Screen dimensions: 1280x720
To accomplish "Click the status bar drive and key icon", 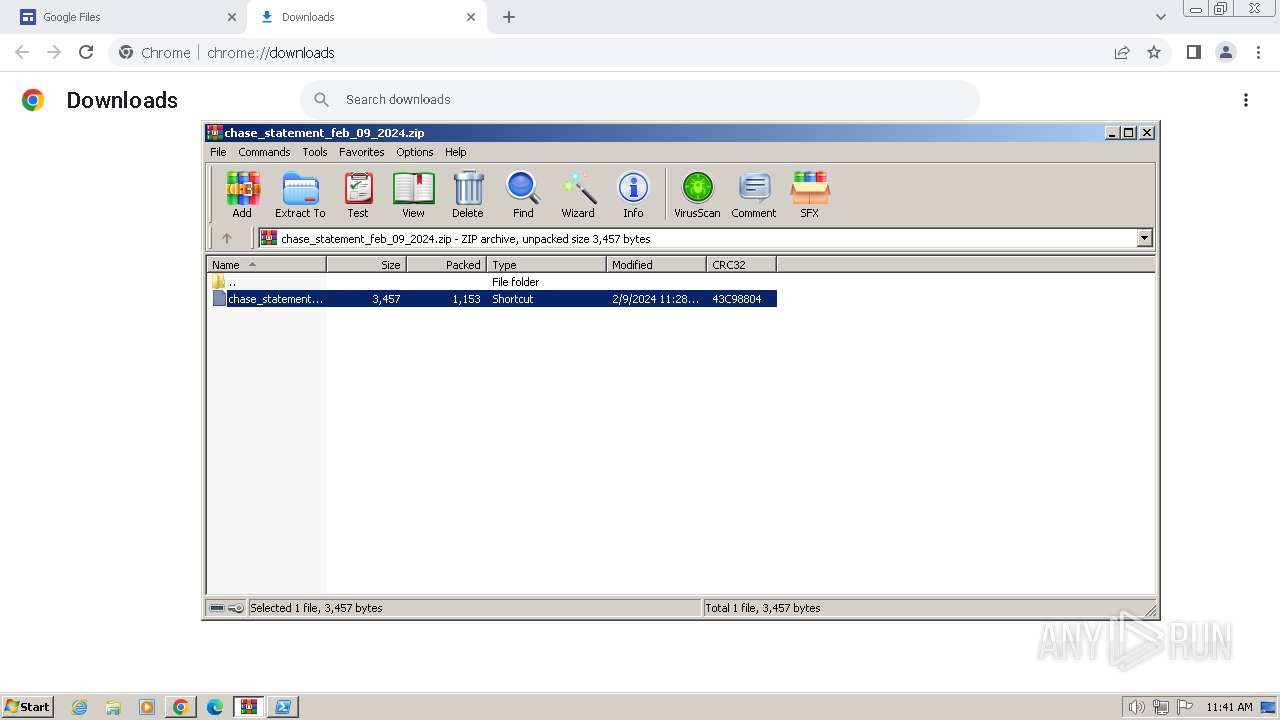I will [226, 608].
